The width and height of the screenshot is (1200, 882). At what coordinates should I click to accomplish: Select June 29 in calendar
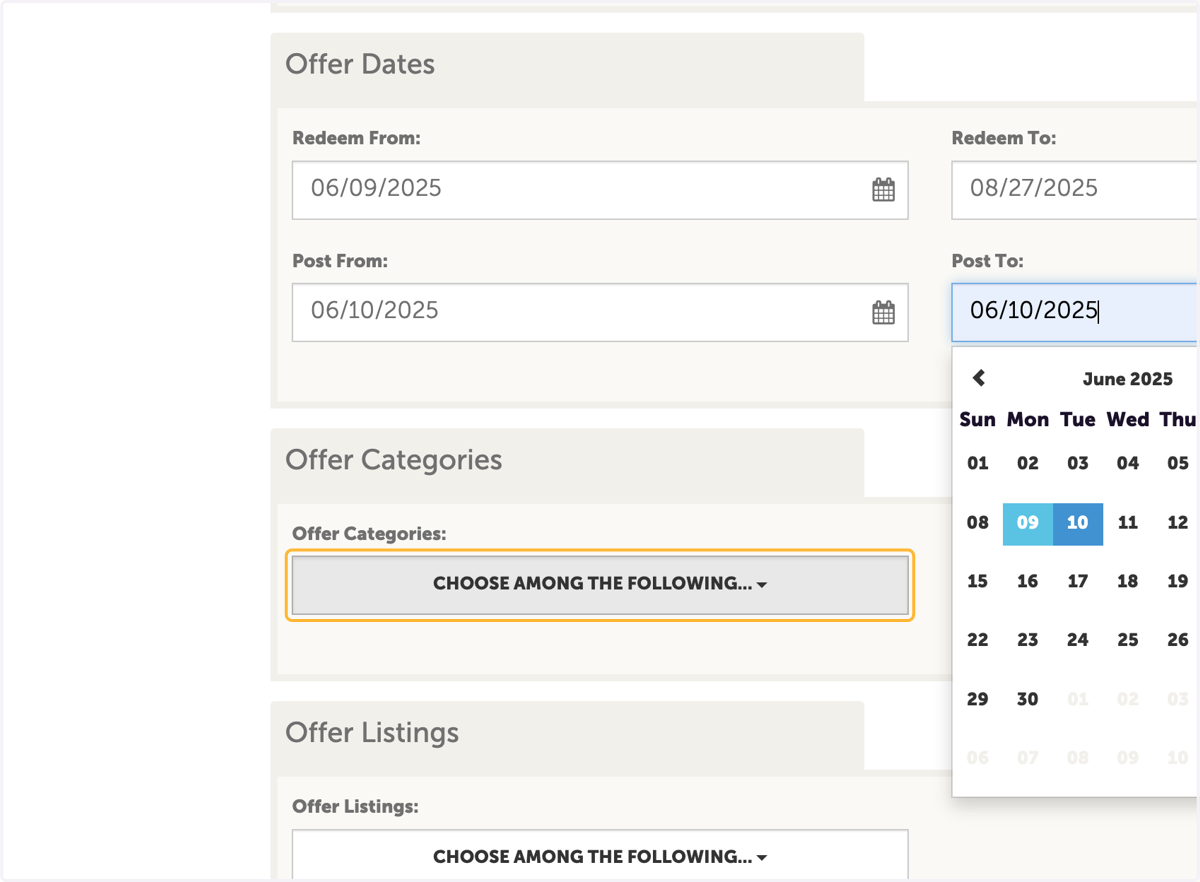pos(978,699)
